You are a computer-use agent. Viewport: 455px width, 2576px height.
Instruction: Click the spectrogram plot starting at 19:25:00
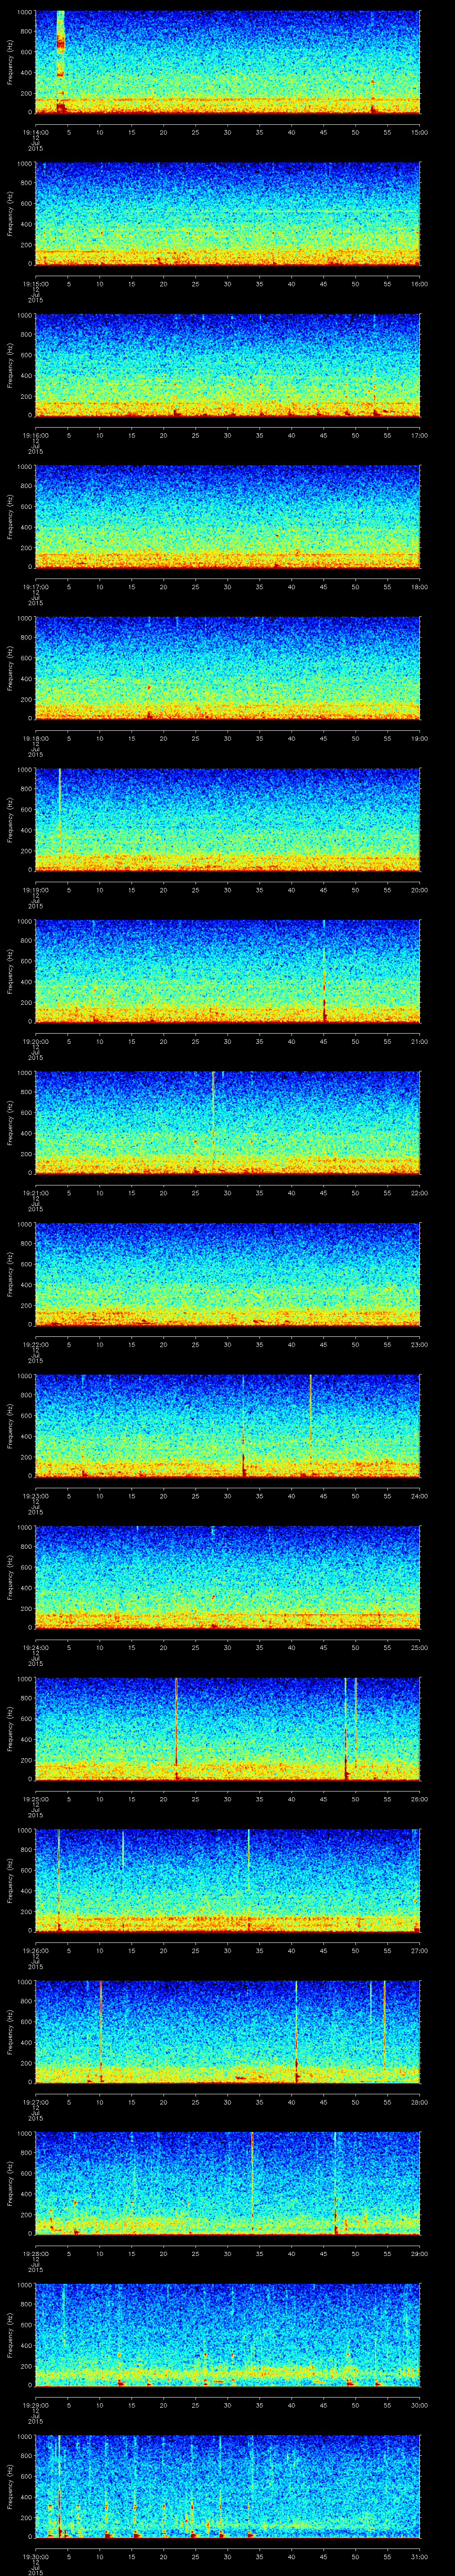pos(228,1729)
